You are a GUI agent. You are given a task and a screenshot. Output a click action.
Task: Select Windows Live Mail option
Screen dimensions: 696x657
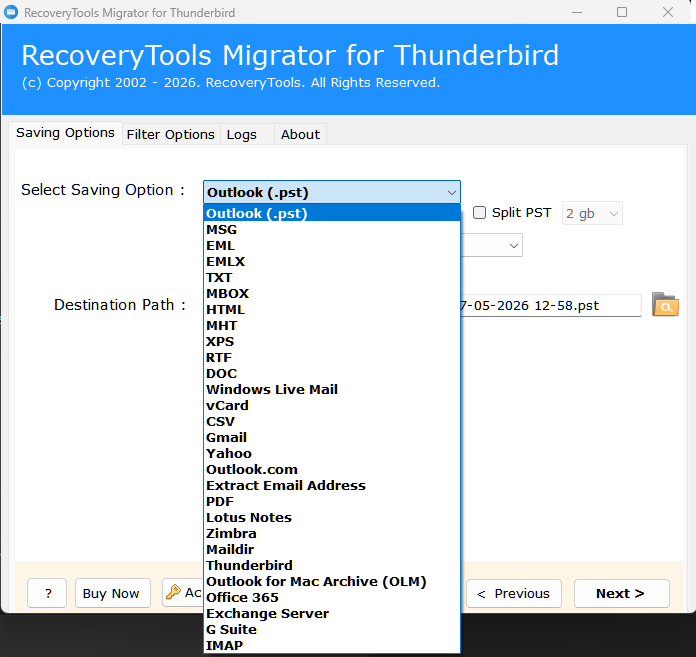332,389
